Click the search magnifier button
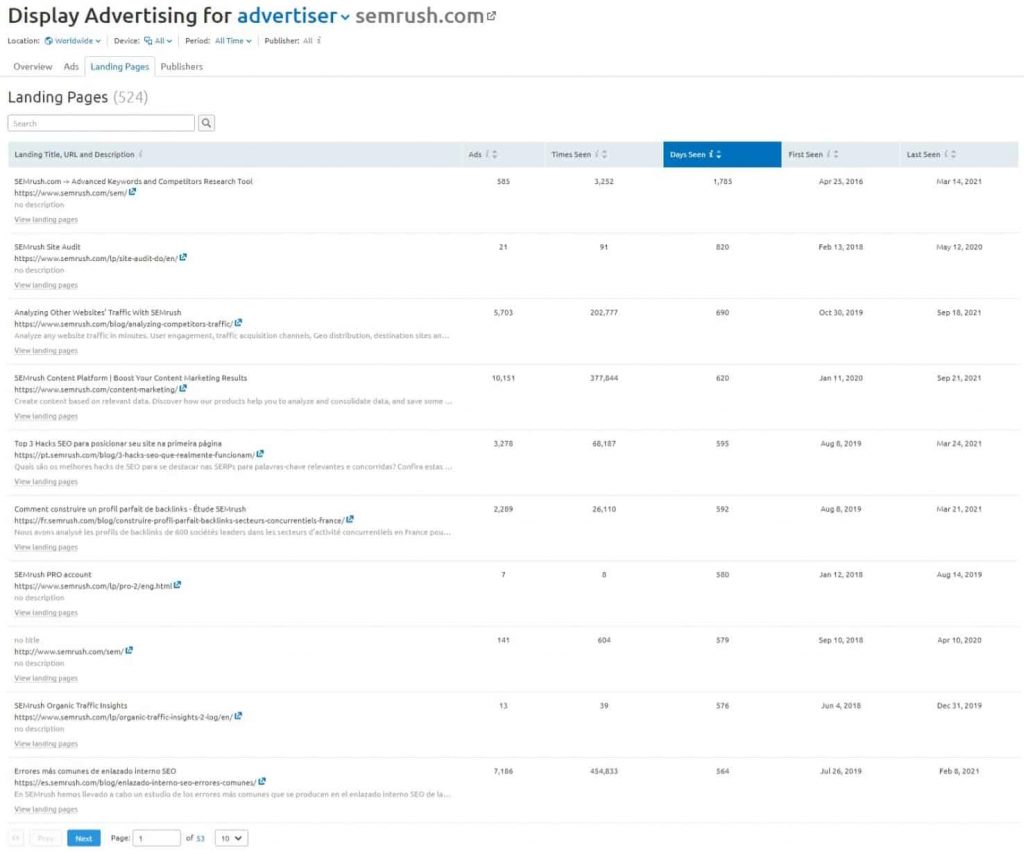Screen dimensions: 1024x851 click(x=206, y=123)
